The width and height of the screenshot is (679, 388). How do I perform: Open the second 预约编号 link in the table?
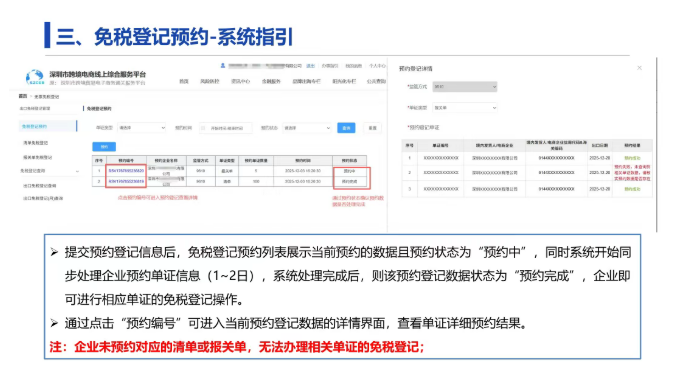click(126, 181)
